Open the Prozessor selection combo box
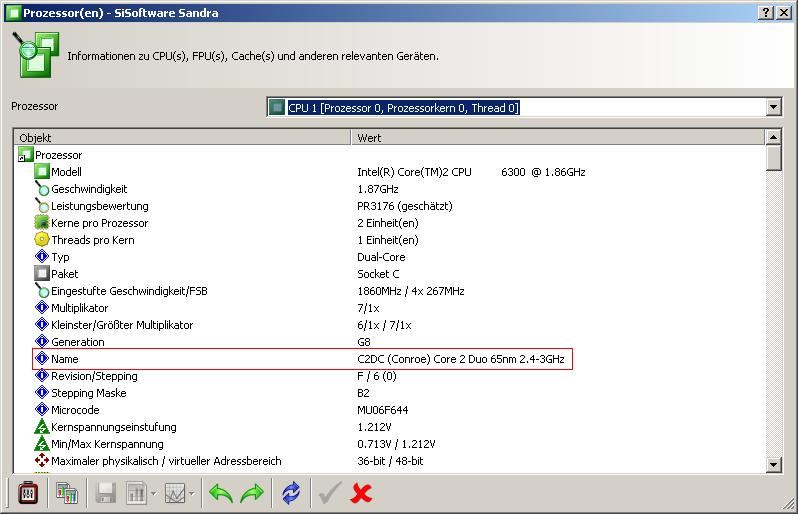Viewport: 798px width, 514px height. tap(524, 107)
